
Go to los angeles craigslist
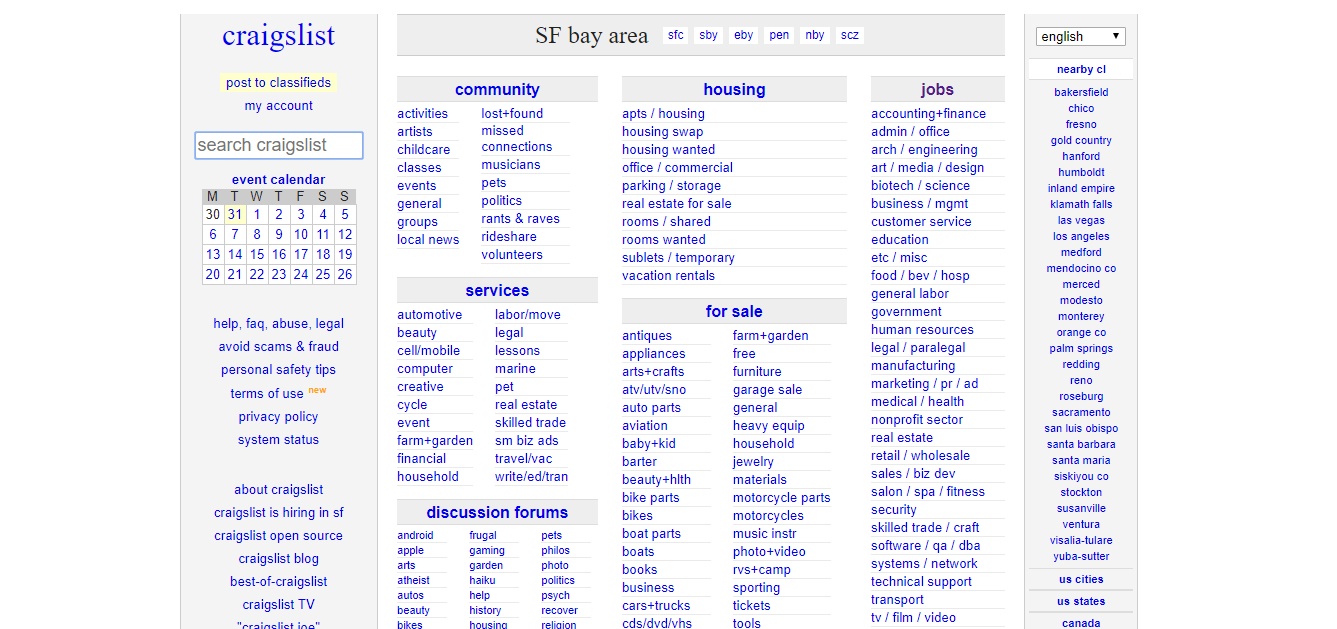[1081, 236]
